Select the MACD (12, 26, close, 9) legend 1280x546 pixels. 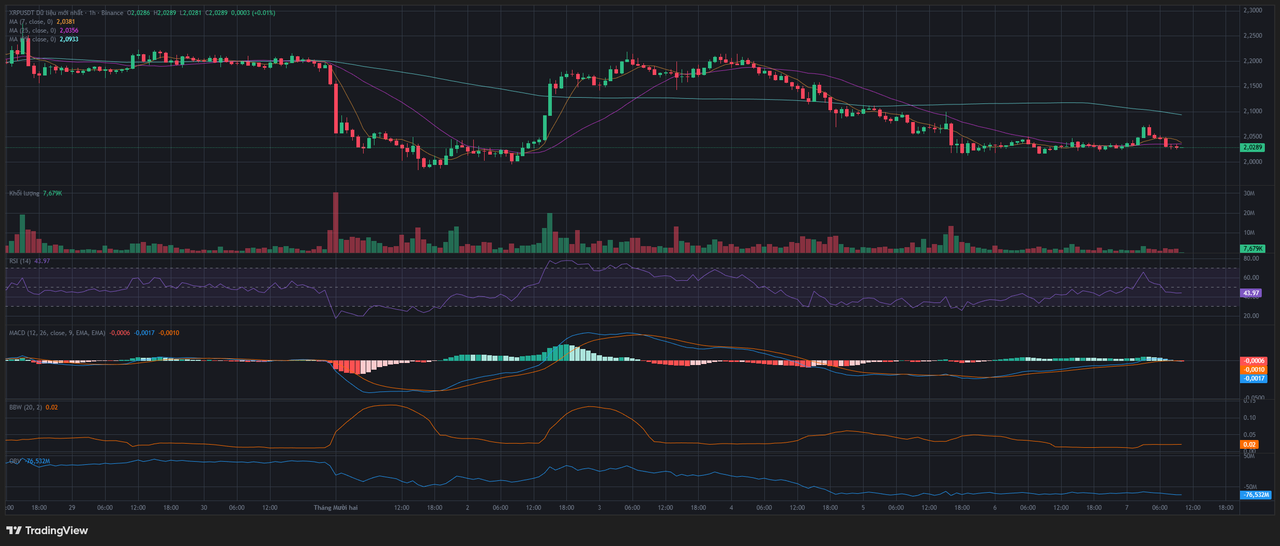(x=56, y=332)
